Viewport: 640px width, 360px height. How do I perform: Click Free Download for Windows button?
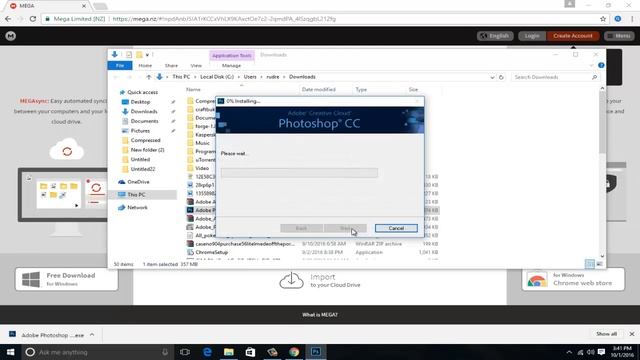point(67,279)
